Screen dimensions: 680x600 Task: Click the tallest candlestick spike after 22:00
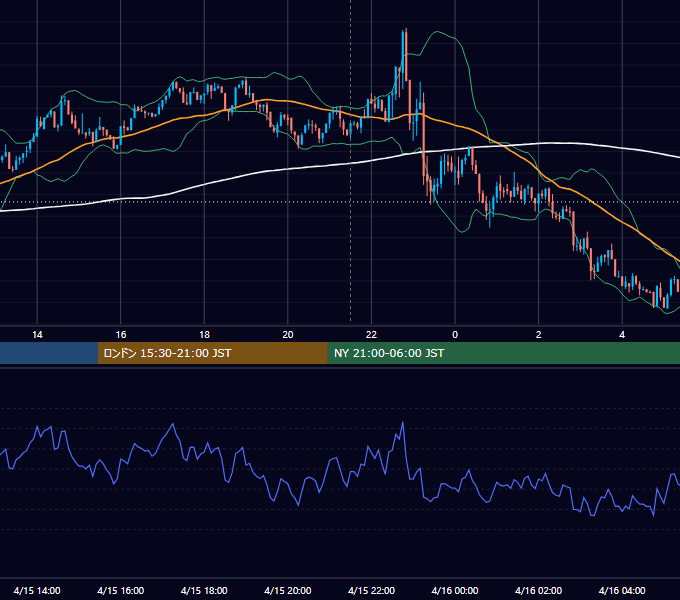click(405, 56)
